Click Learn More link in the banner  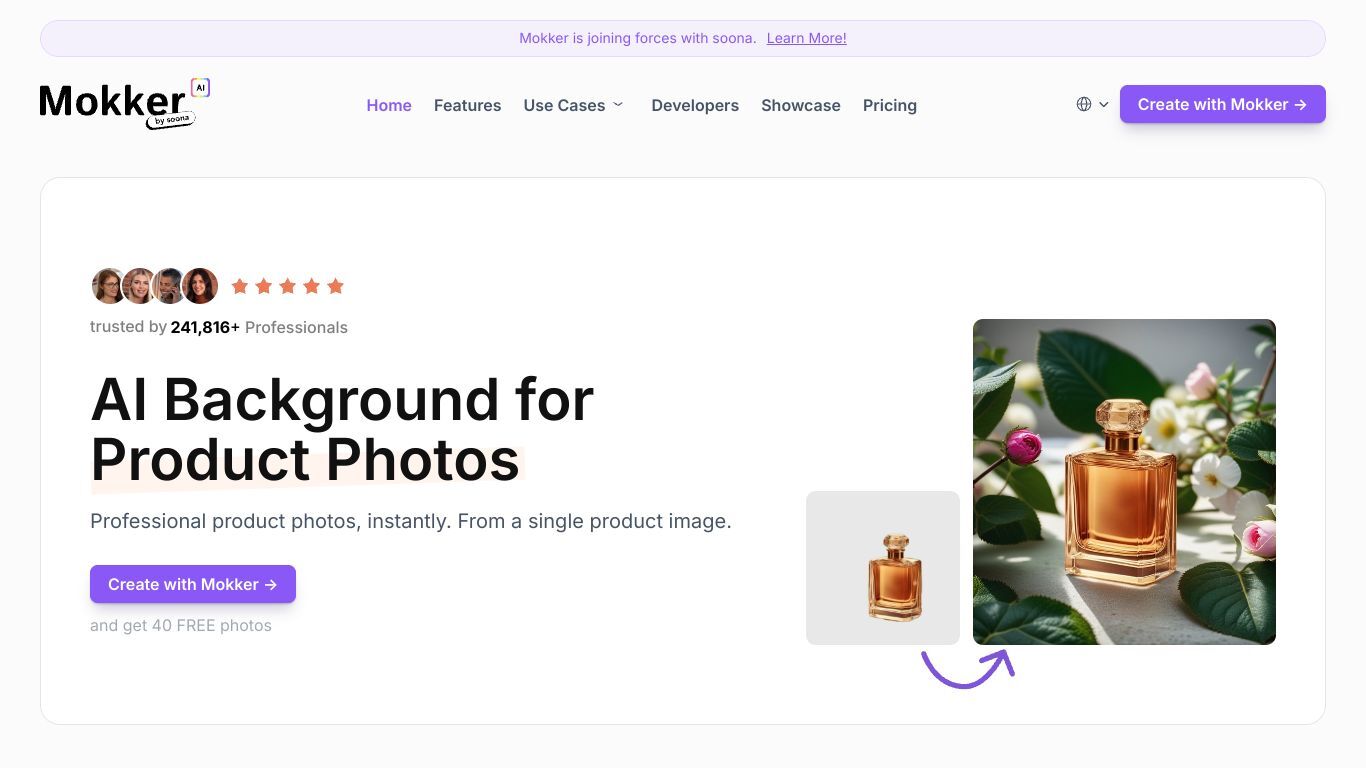pyautogui.click(x=806, y=38)
